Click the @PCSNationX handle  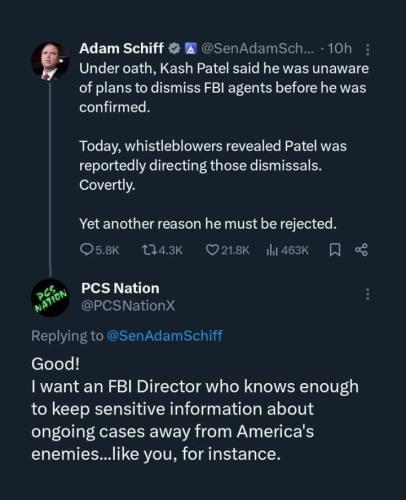tap(128, 306)
